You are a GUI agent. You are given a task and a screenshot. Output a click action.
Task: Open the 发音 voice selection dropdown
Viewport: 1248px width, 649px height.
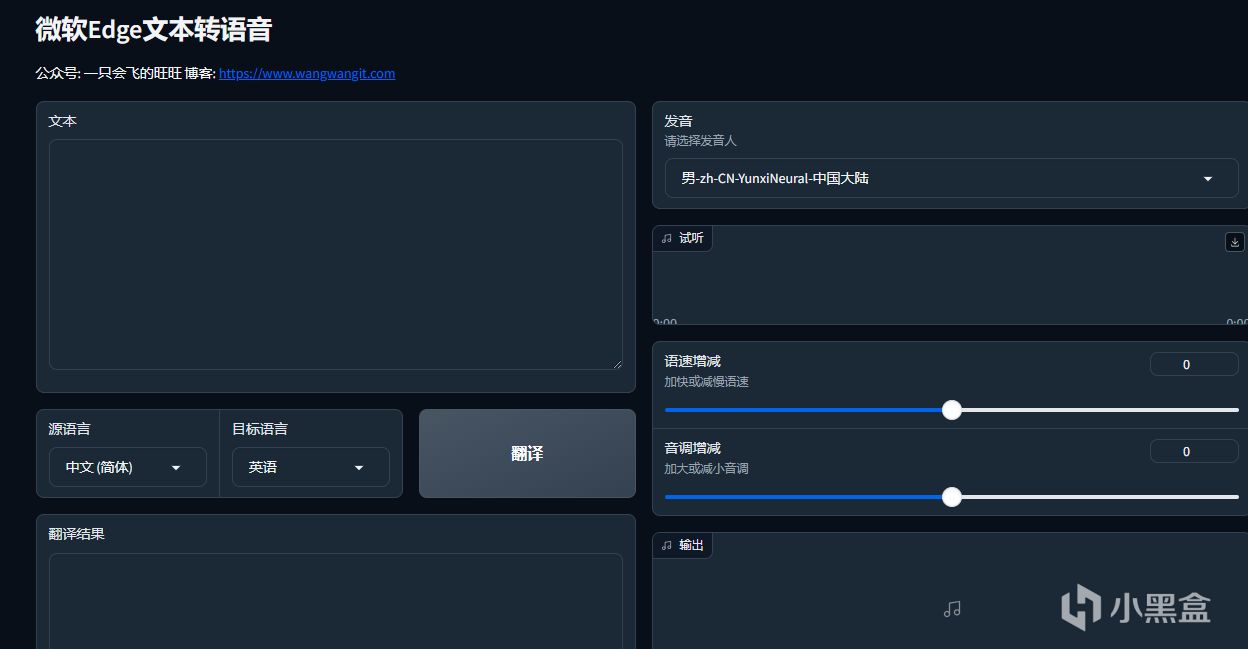coord(951,178)
